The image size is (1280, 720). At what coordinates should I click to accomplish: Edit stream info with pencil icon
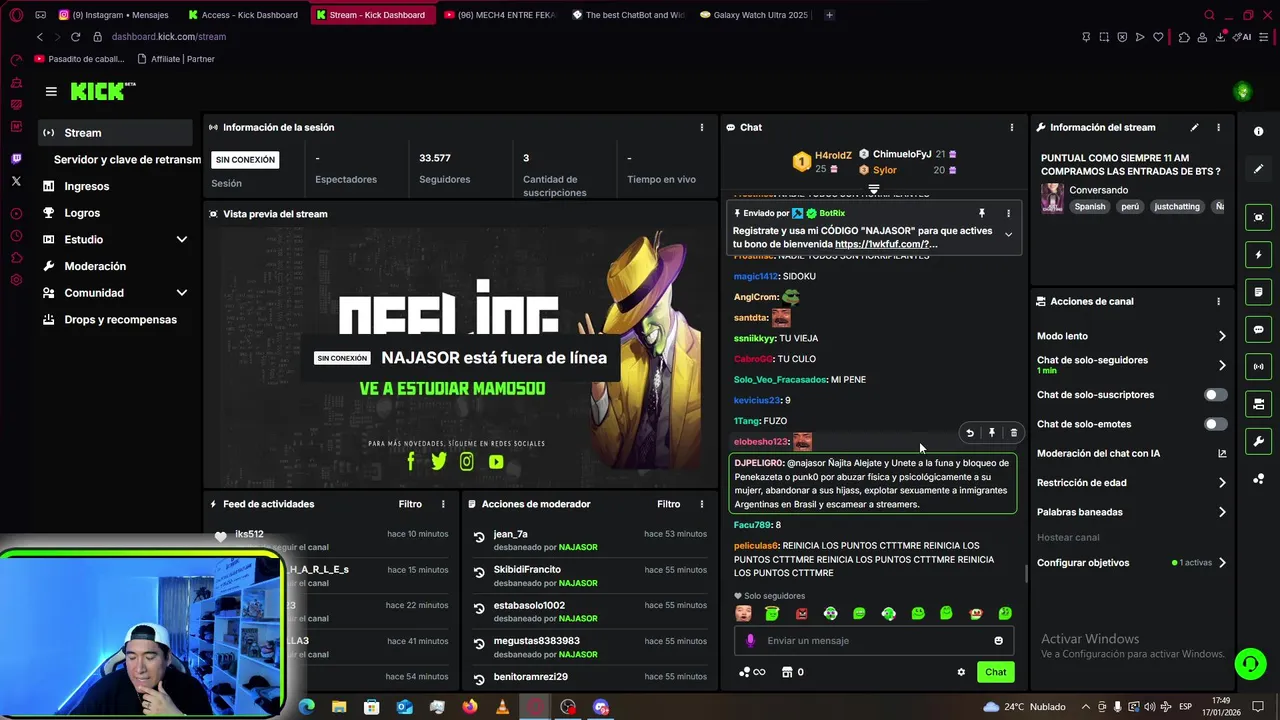[x=1194, y=127]
